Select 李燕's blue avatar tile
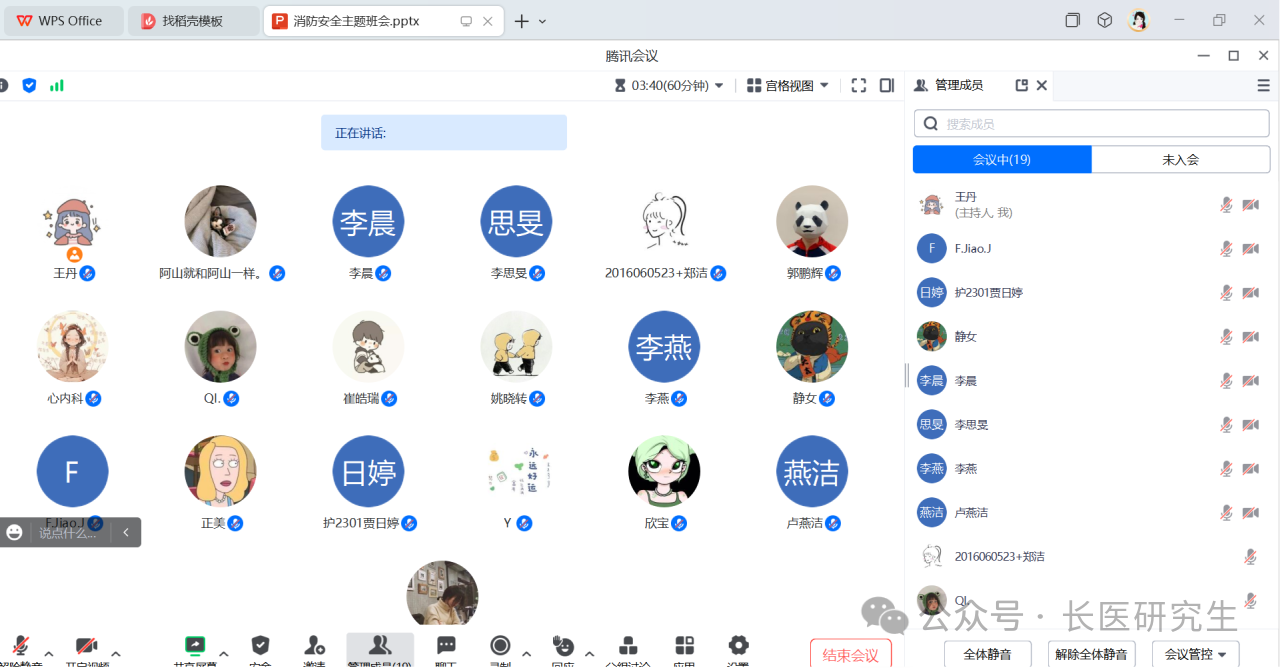Screen dimensions: 1280x668 [x=664, y=346]
